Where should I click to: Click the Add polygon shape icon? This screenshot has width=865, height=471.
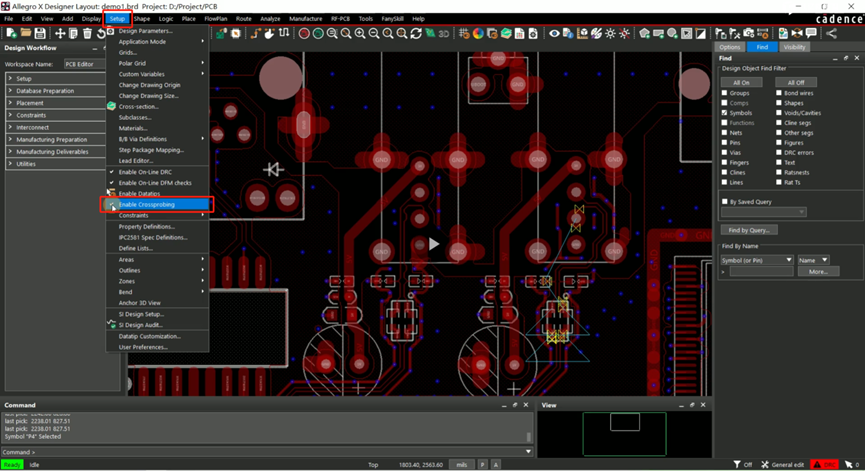tap(644, 34)
